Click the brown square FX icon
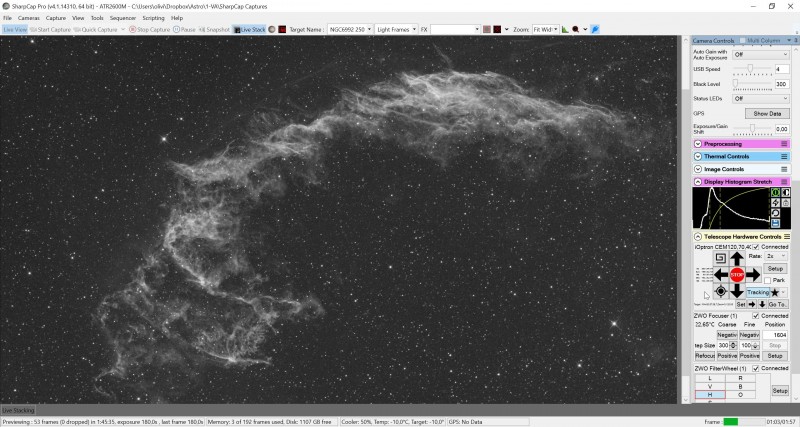Image resolution: width=800 pixels, height=427 pixels. (x=487, y=30)
